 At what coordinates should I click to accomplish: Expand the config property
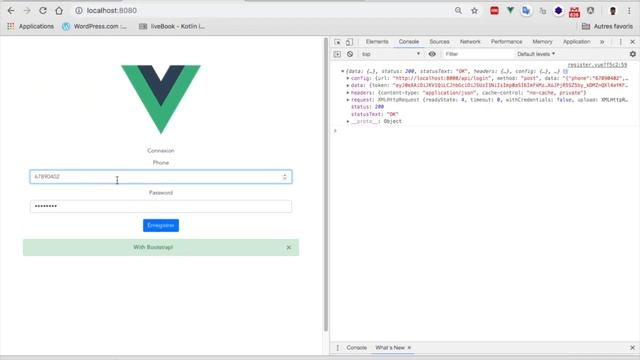tap(348, 78)
